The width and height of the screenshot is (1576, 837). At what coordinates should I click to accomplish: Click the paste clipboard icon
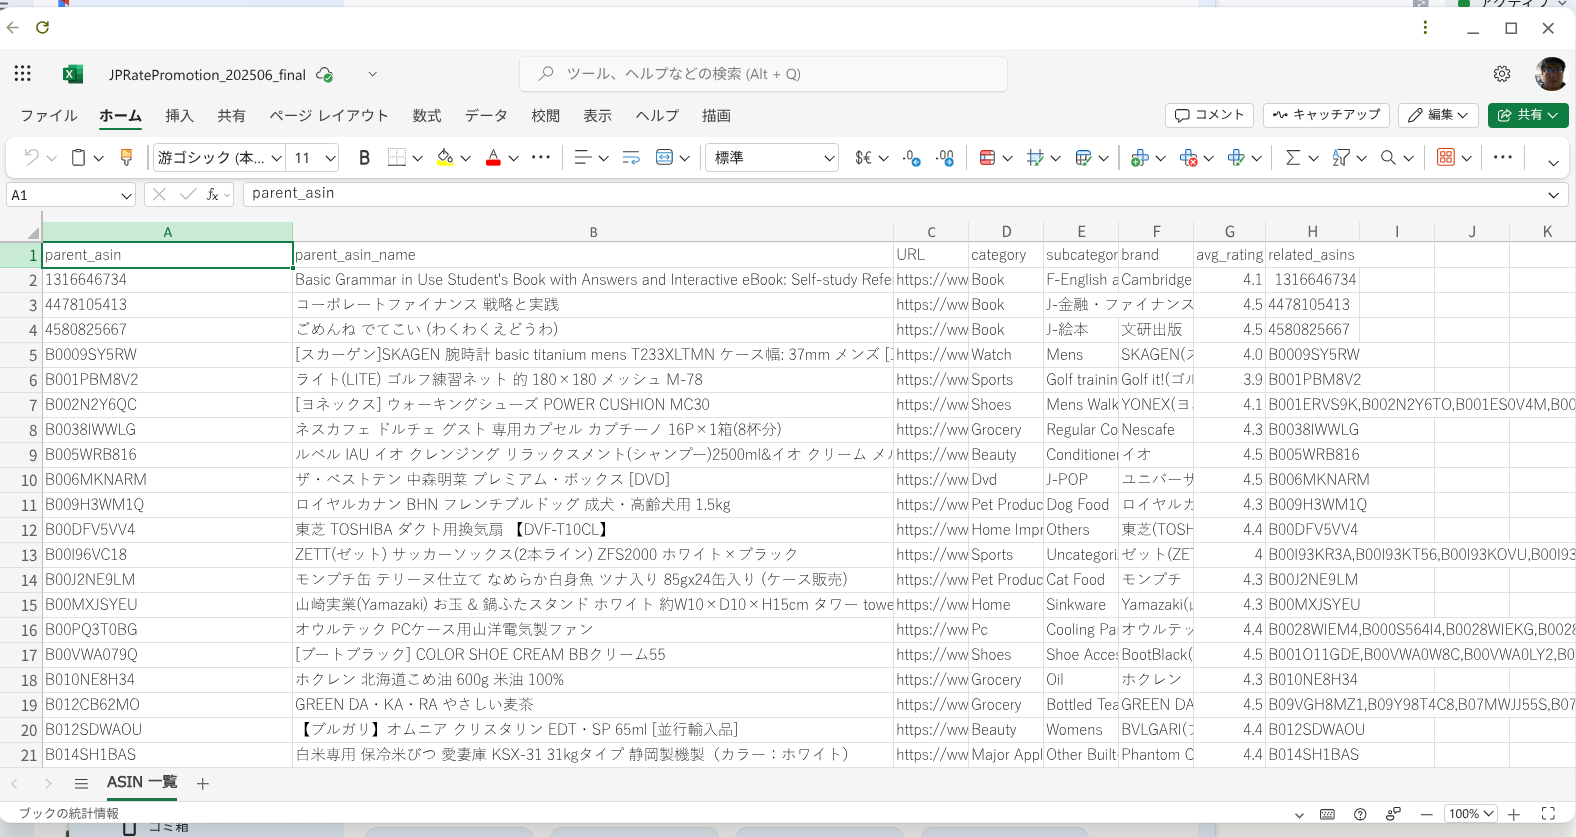point(78,158)
